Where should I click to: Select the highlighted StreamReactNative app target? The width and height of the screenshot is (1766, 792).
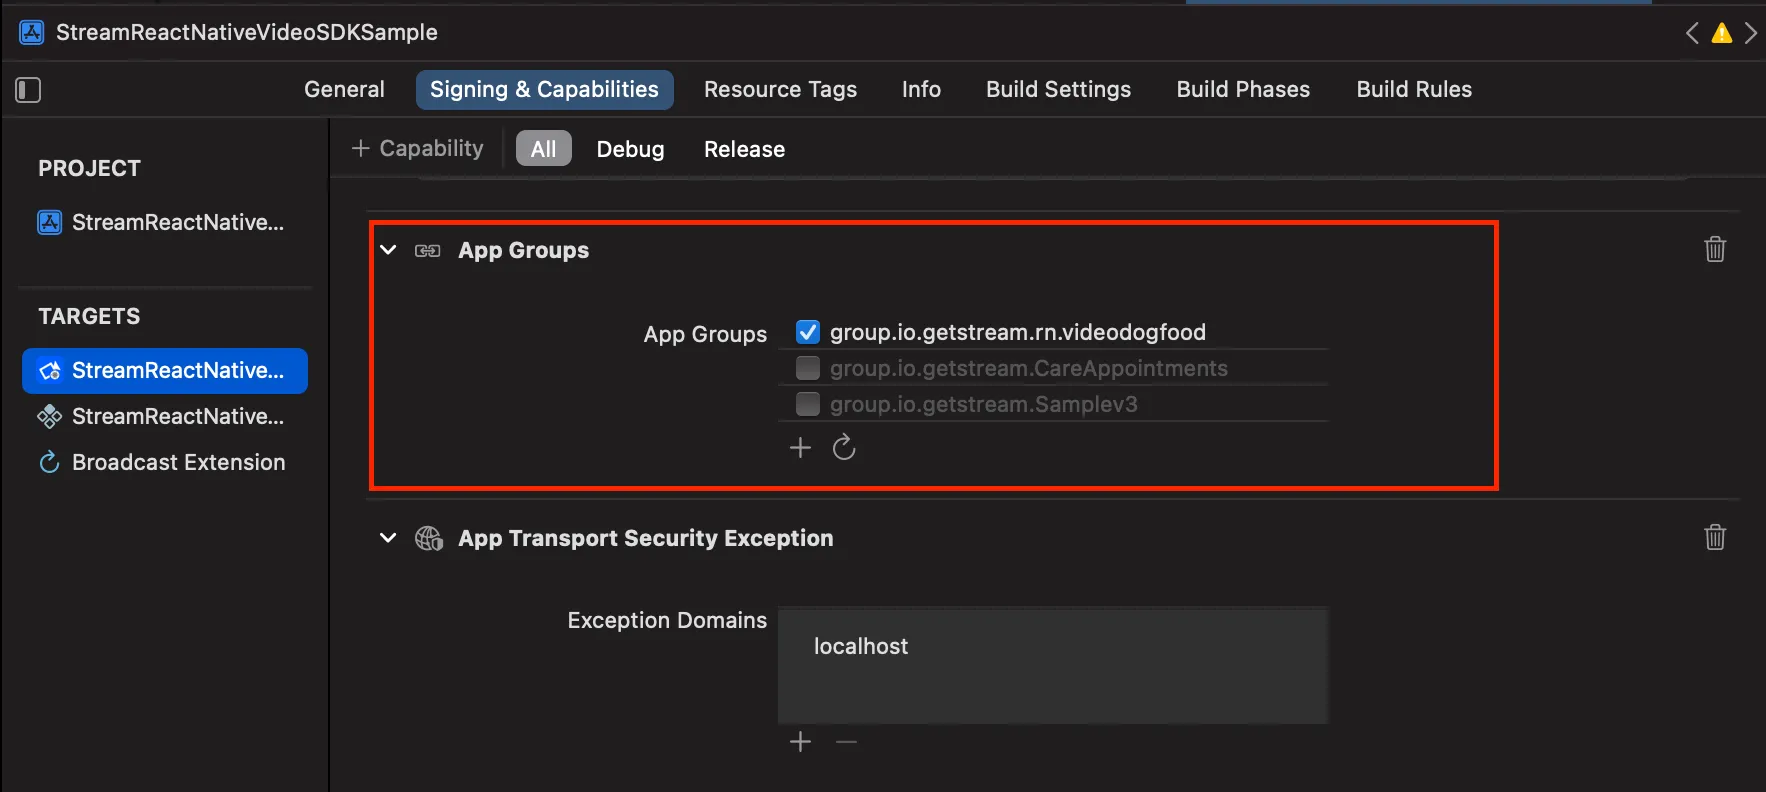(165, 370)
